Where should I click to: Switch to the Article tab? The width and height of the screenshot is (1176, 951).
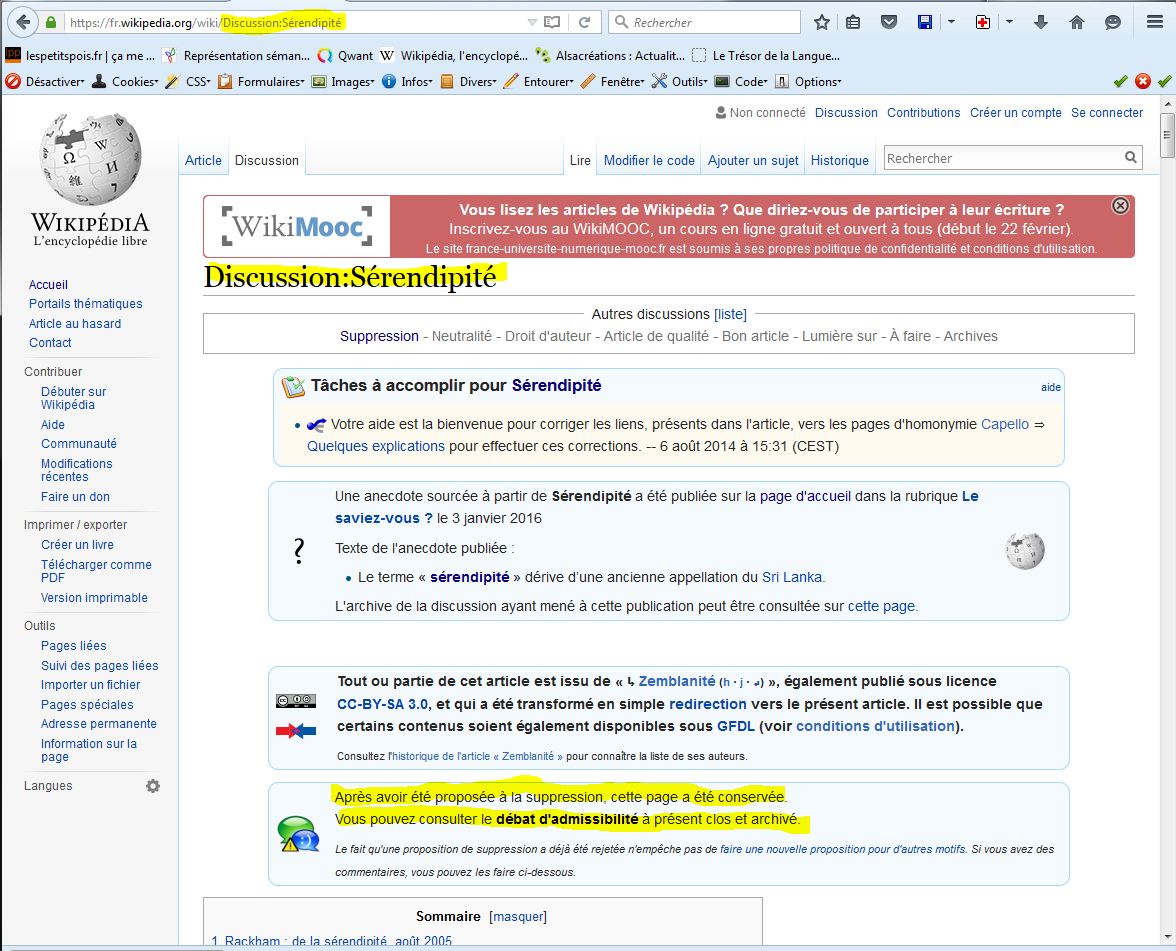(203, 160)
